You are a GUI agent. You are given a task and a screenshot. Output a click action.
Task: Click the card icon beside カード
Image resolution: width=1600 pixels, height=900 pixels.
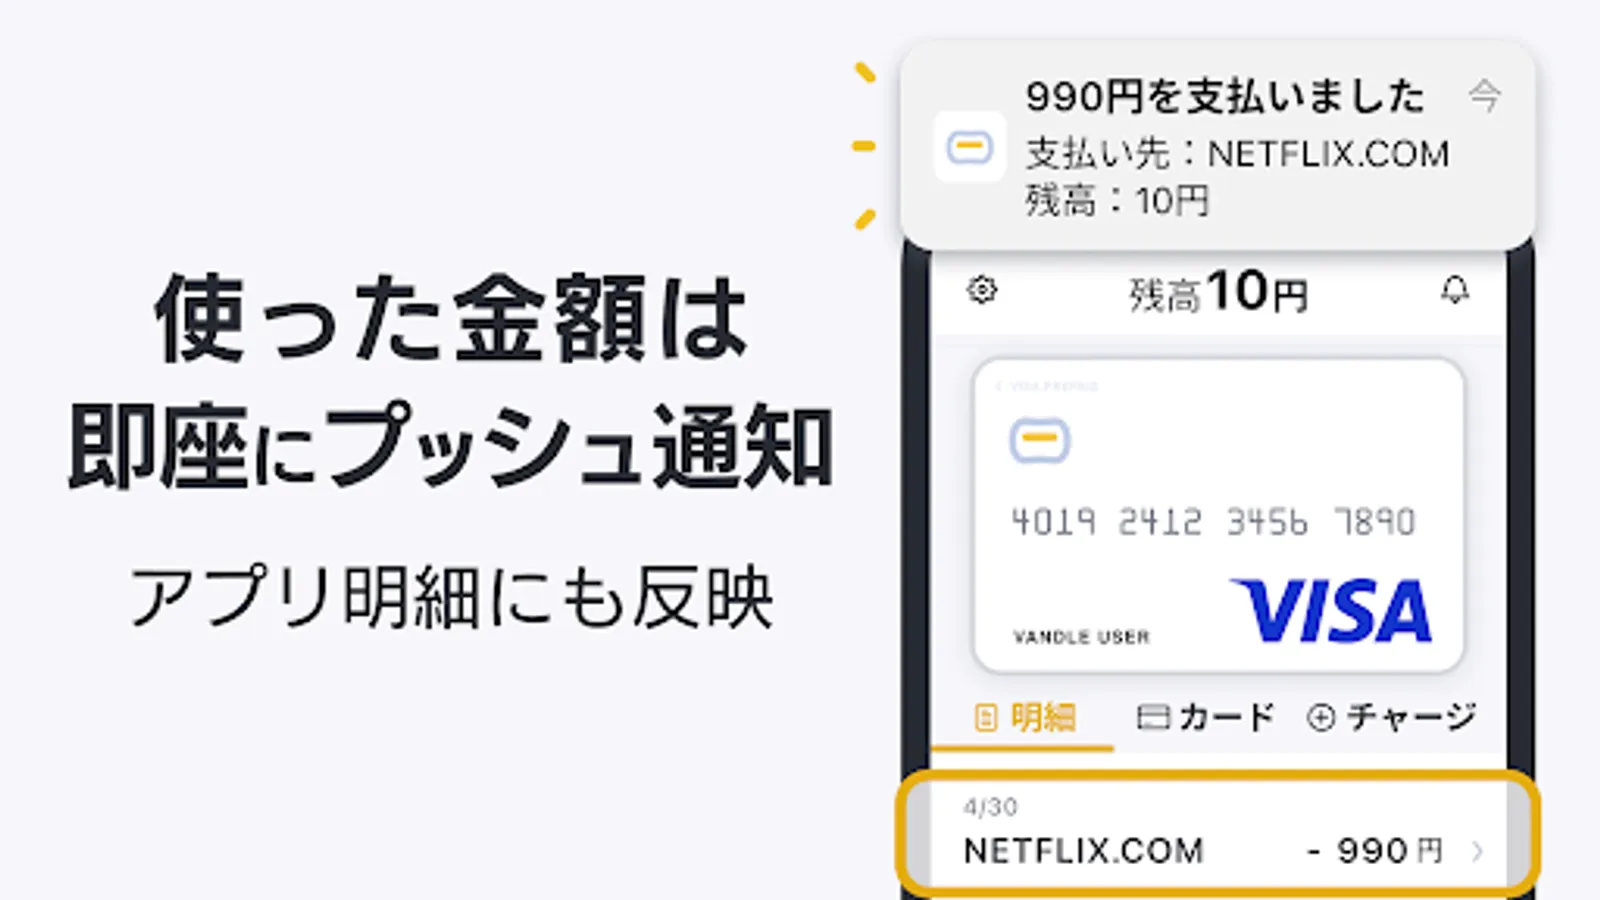1153,717
